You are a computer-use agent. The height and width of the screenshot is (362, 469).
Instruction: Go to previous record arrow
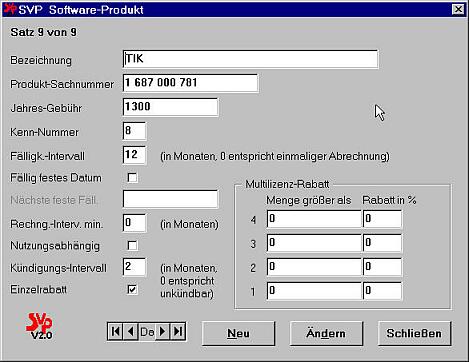[x=131, y=331]
